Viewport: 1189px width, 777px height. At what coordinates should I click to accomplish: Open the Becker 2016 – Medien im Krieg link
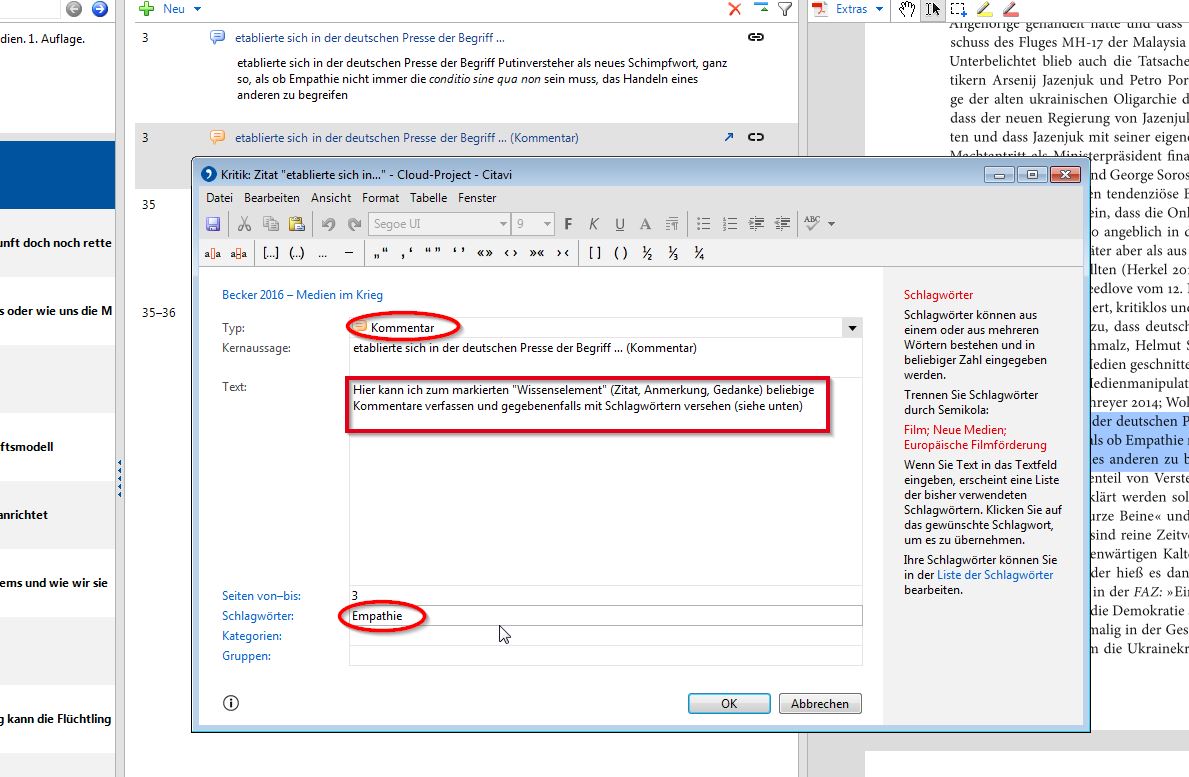pyautogui.click(x=302, y=295)
